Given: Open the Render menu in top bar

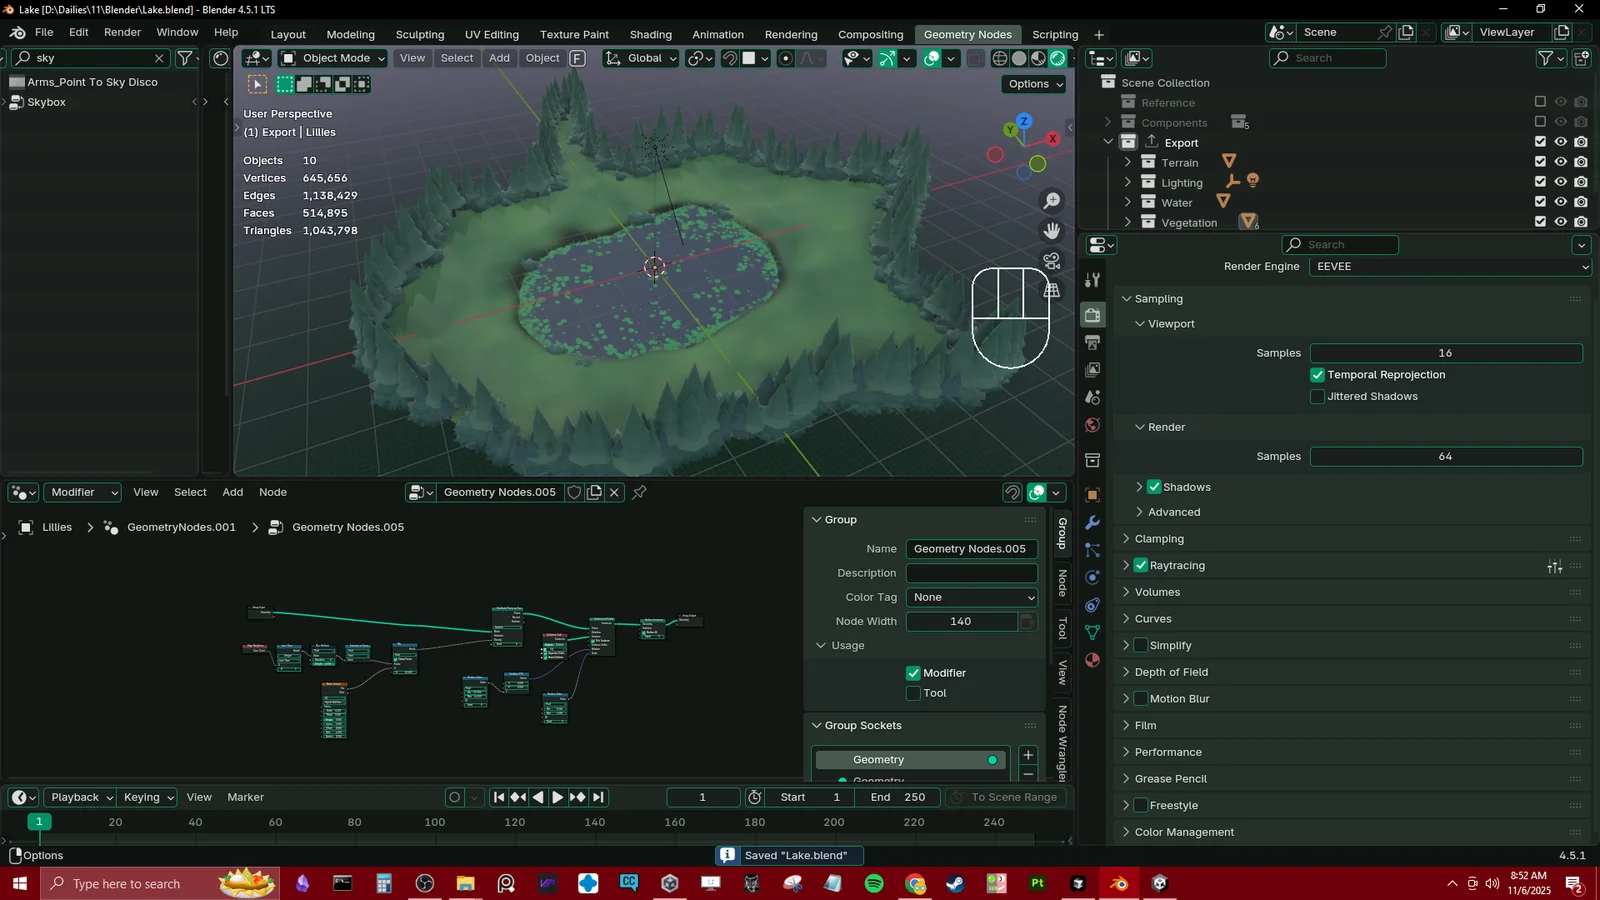Looking at the screenshot, I should click(122, 32).
